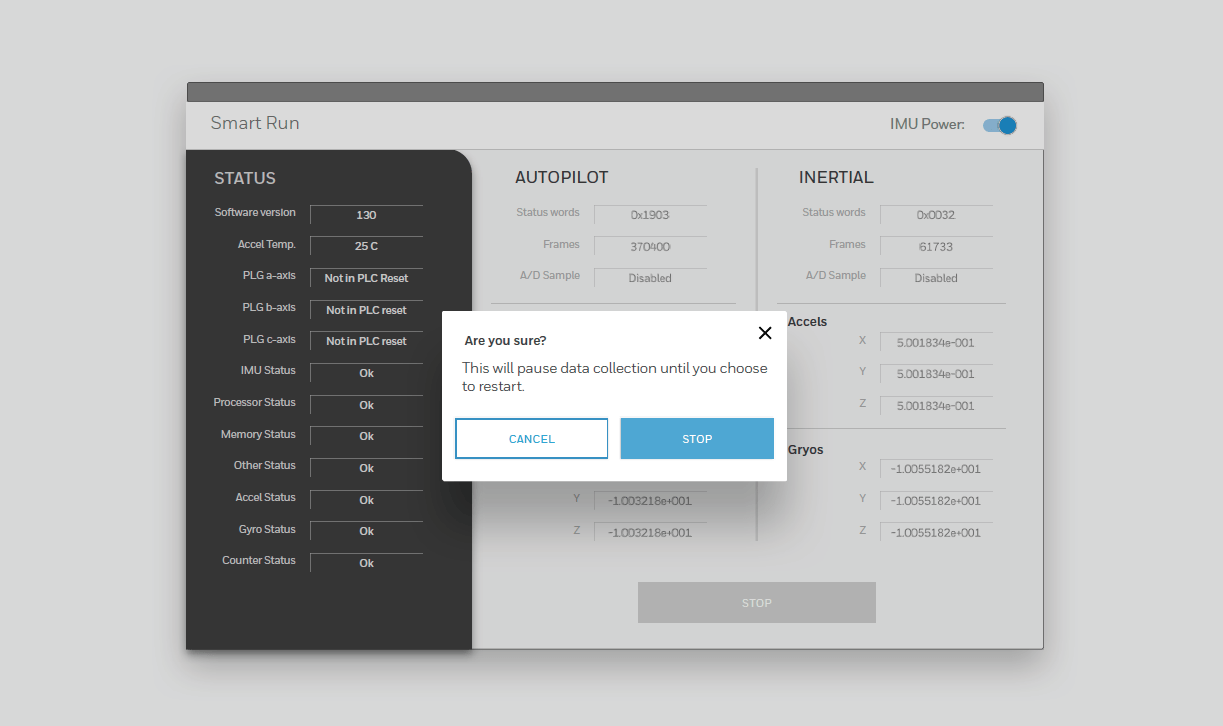1223x726 pixels.
Task: Click the greyed STOP button at the bottom
Action: (x=756, y=603)
